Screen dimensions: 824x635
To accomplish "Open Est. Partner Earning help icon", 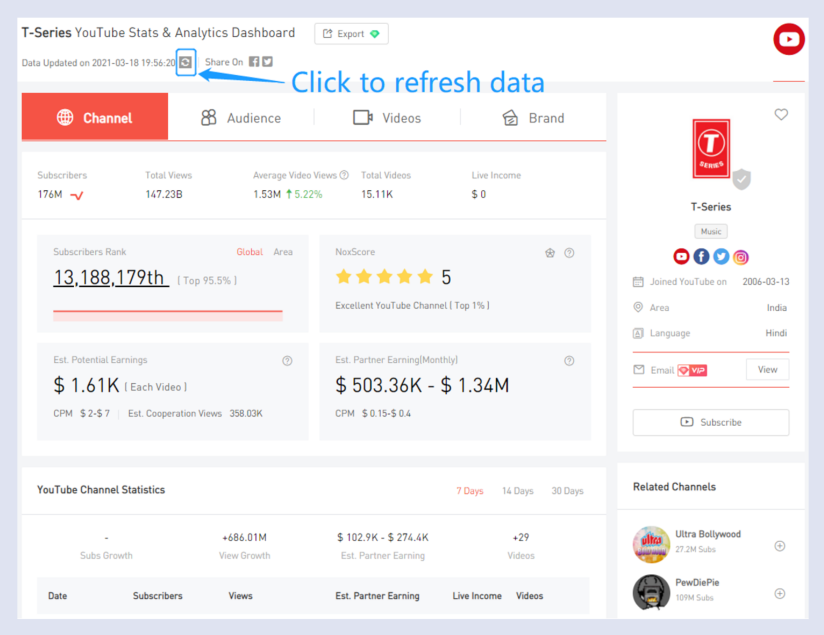I will click(x=569, y=361).
